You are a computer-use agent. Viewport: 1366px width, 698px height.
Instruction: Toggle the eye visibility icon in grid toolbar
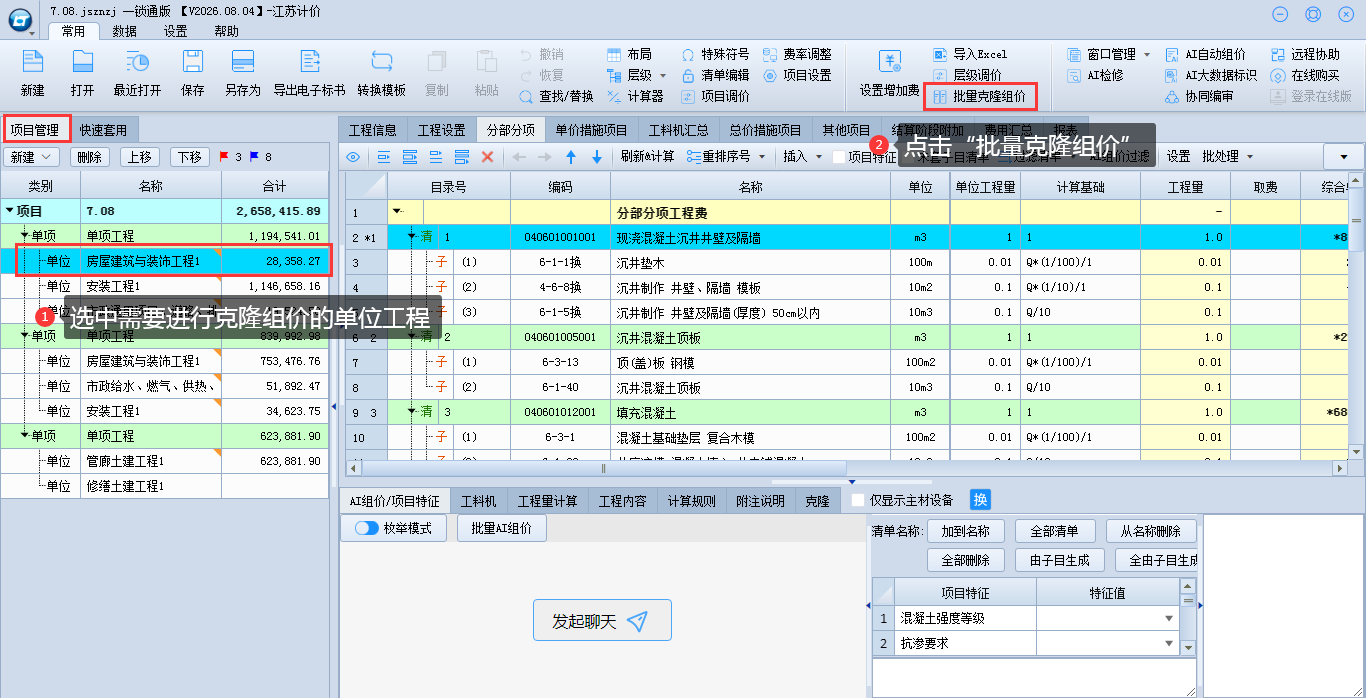pyautogui.click(x=352, y=156)
